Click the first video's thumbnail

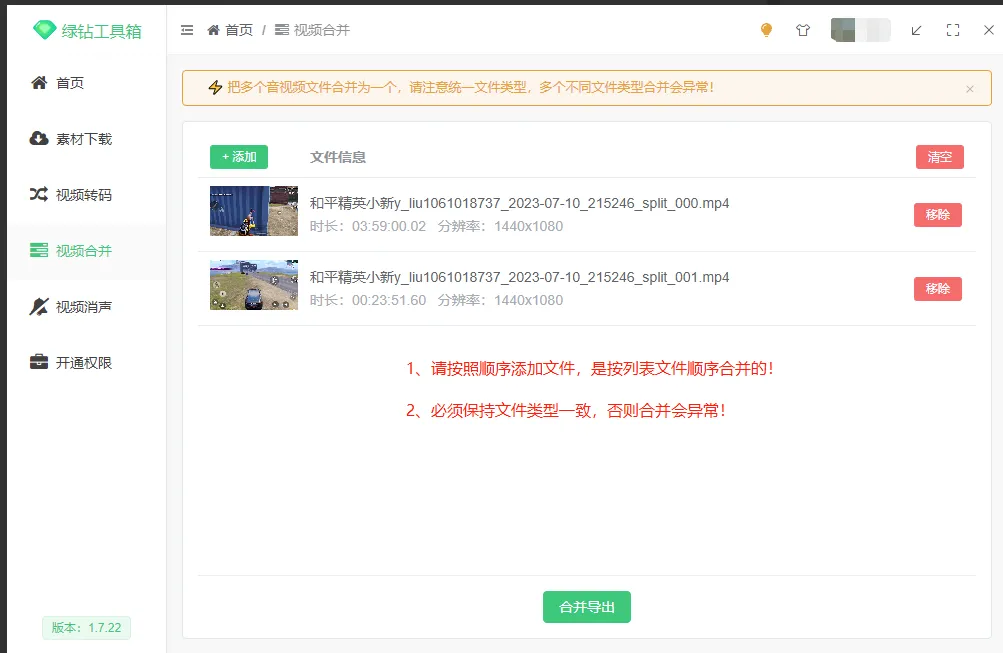tap(254, 211)
